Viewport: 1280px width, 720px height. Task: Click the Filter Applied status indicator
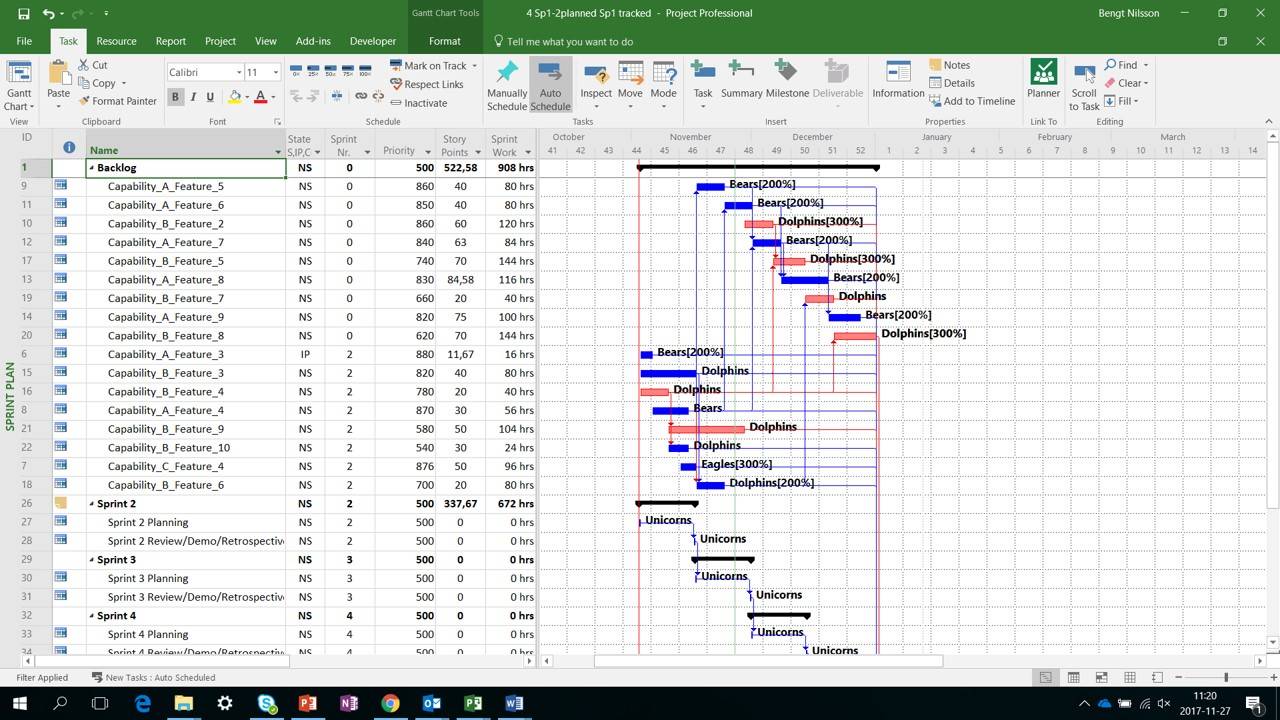42,677
